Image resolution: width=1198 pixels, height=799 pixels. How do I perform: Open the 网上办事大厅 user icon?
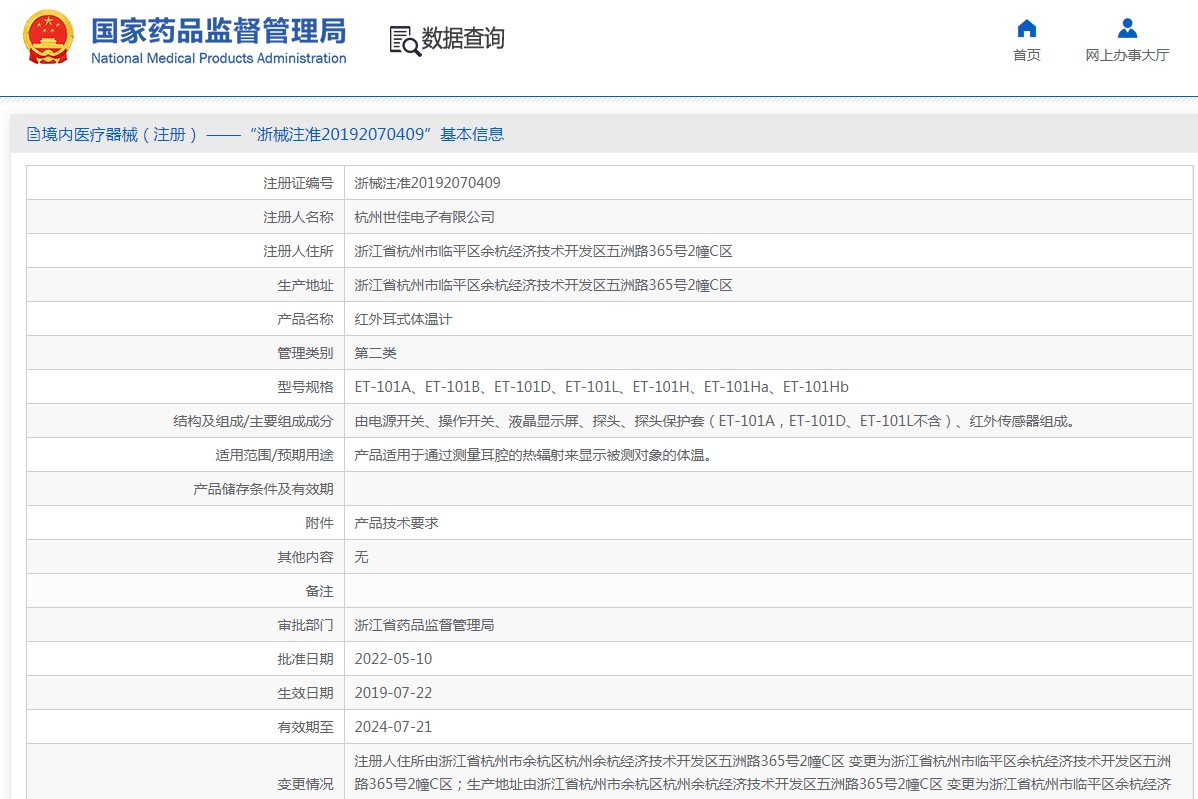1127,28
